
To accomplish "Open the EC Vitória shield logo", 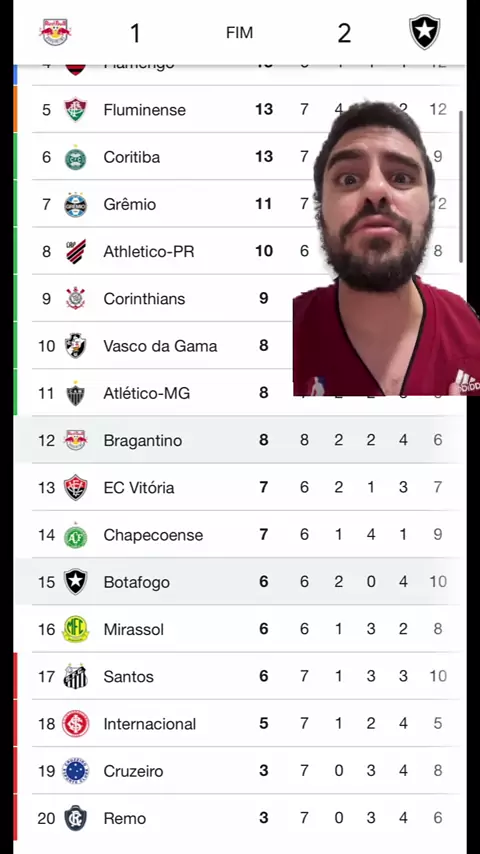I will tap(75, 487).
